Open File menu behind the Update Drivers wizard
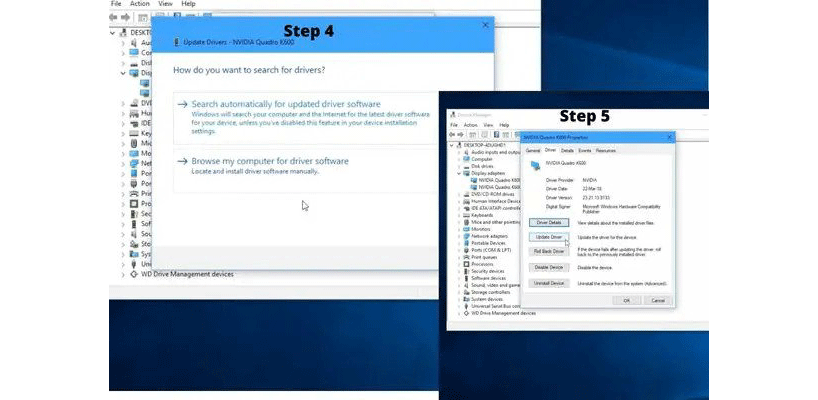Viewport: 818px width, 400px height. click(116, 4)
